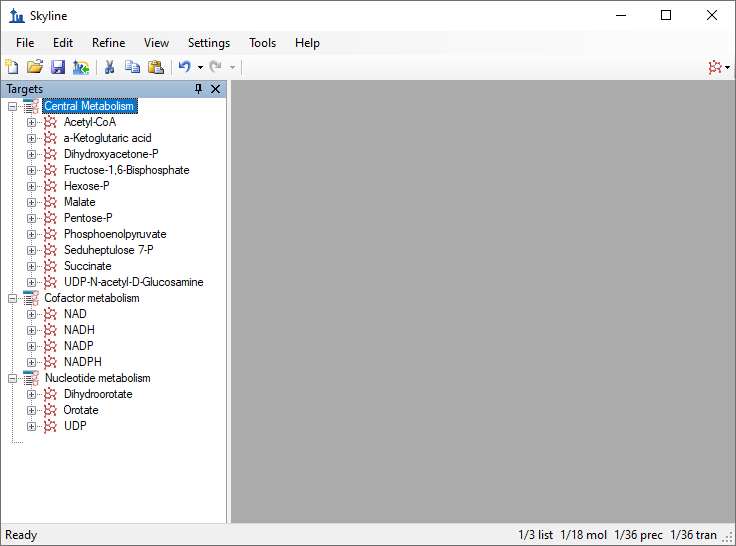This screenshot has width=736, height=546.
Task: Click the New Document toolbar icon
Action: [12, 67]
